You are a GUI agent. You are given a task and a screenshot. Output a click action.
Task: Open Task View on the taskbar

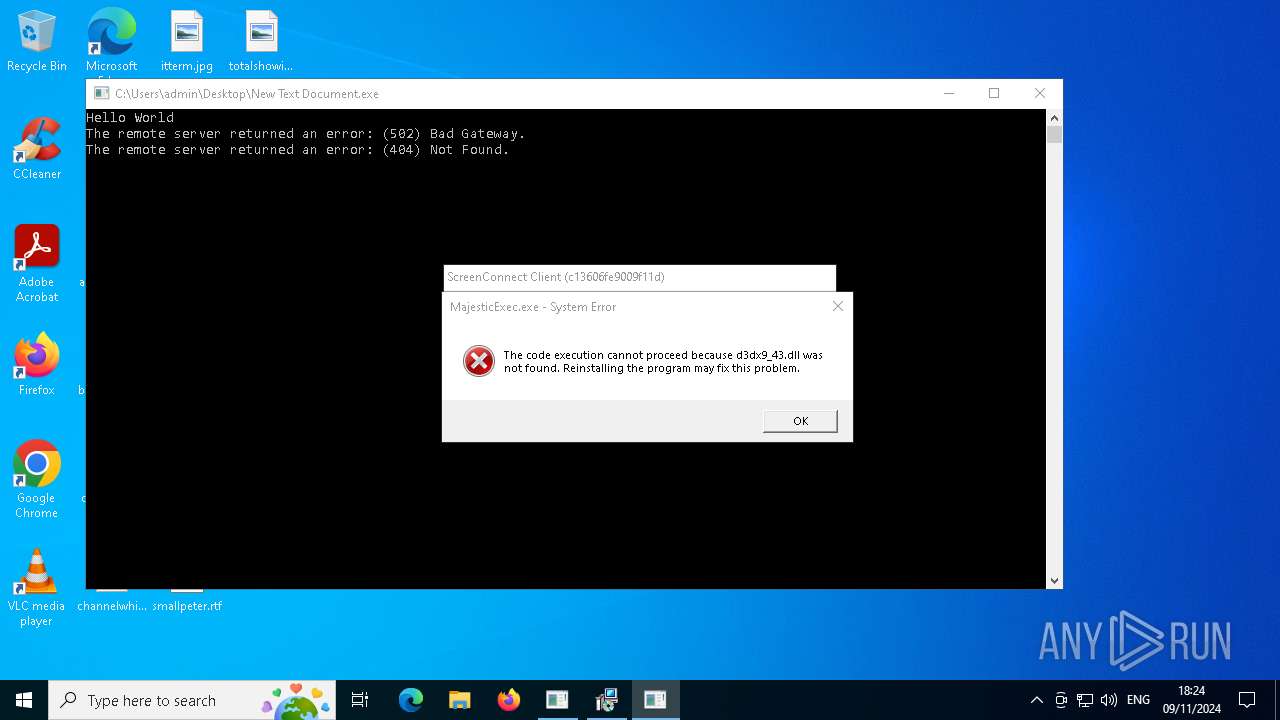point(360,700)
